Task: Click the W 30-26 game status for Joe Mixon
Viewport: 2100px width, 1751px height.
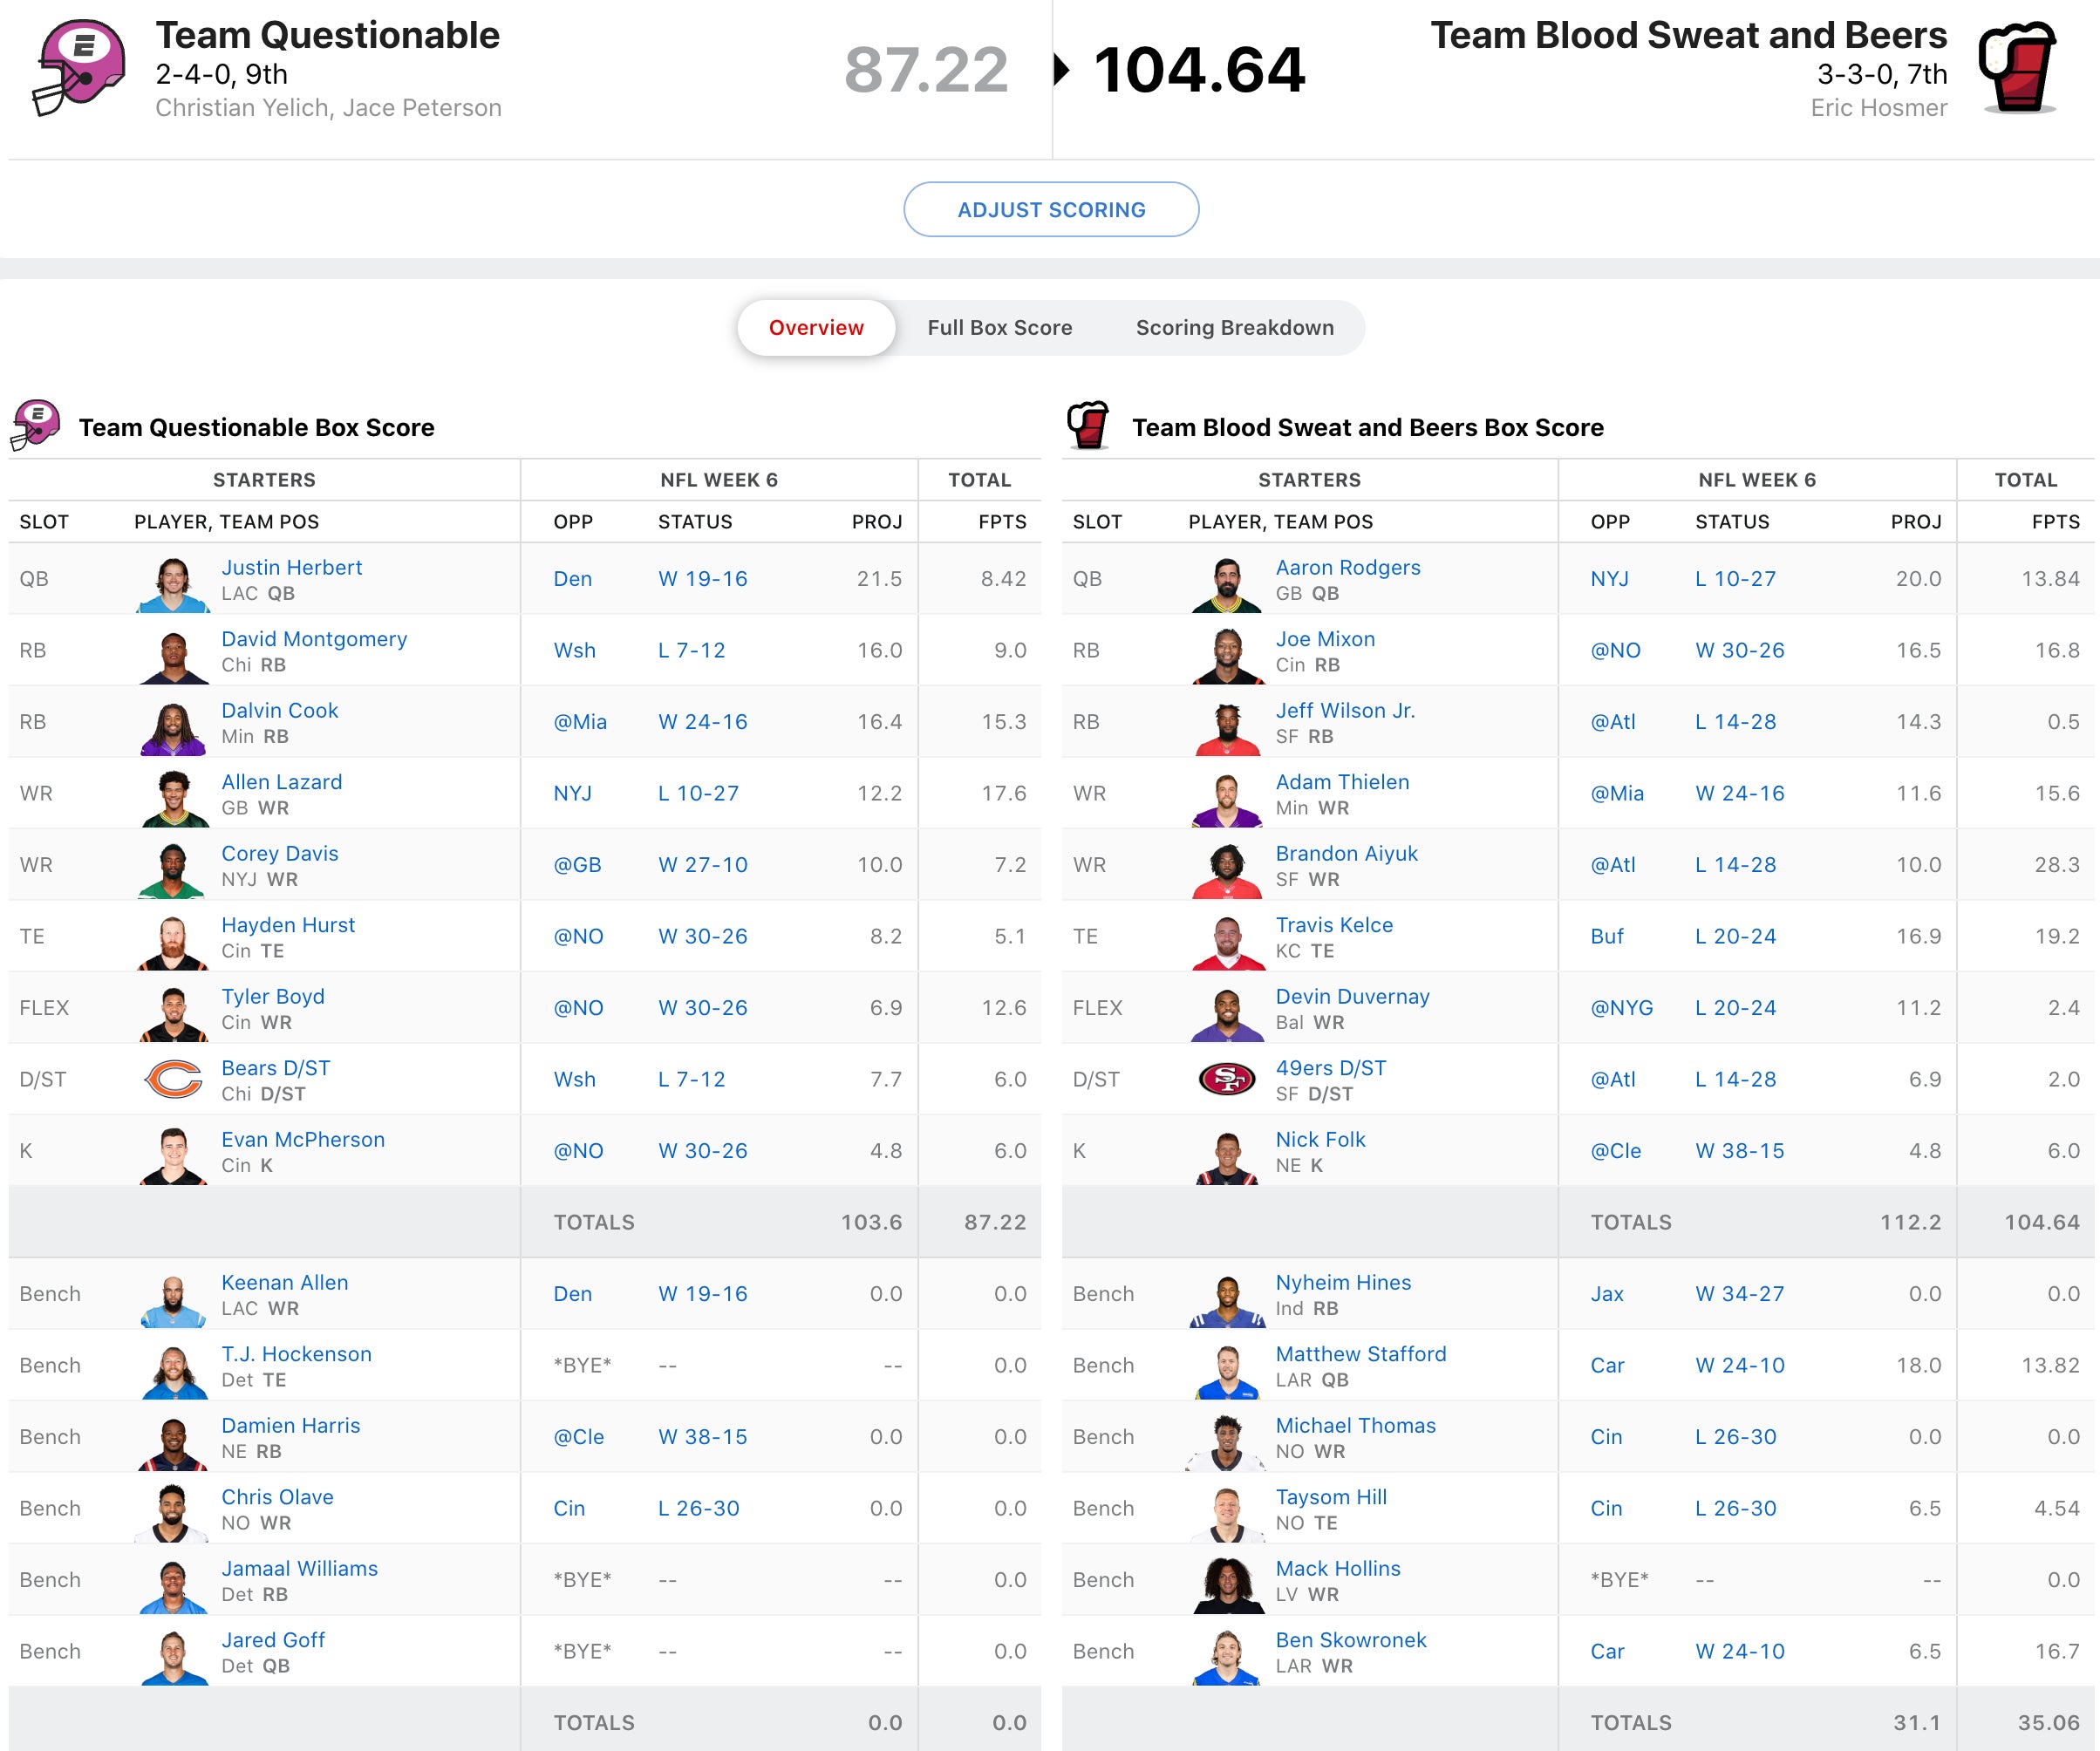Action: [x=1739, y=650]
